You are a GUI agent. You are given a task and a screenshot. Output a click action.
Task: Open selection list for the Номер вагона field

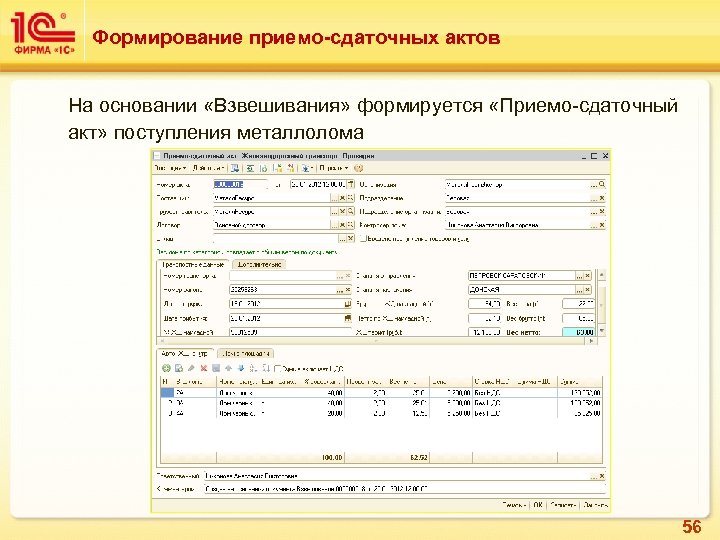(340, 290)
